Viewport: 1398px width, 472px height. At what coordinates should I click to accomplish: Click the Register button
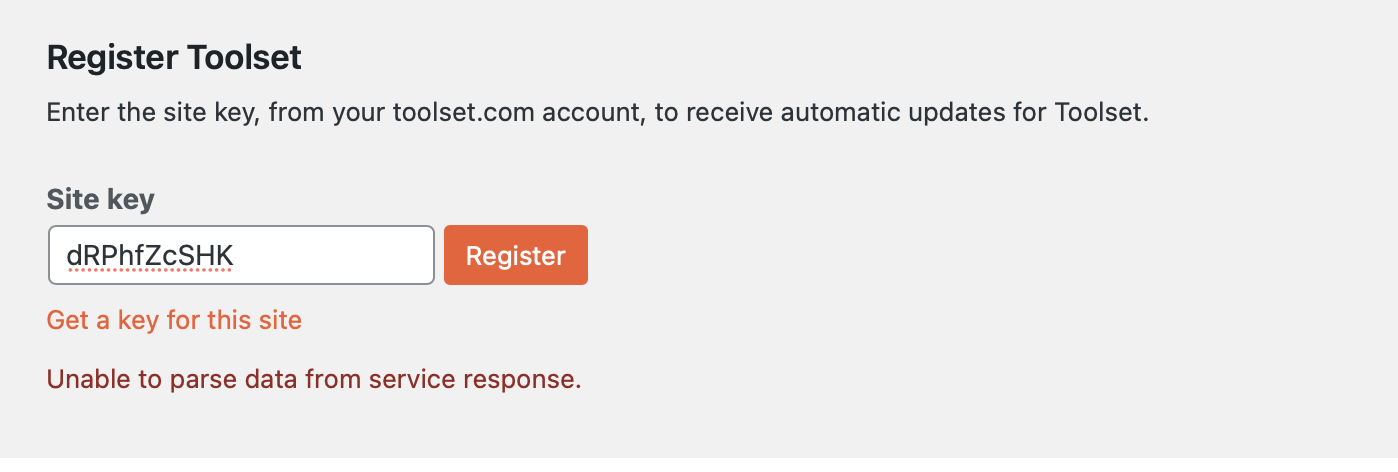pyautogui.click(x=515, y=255)
